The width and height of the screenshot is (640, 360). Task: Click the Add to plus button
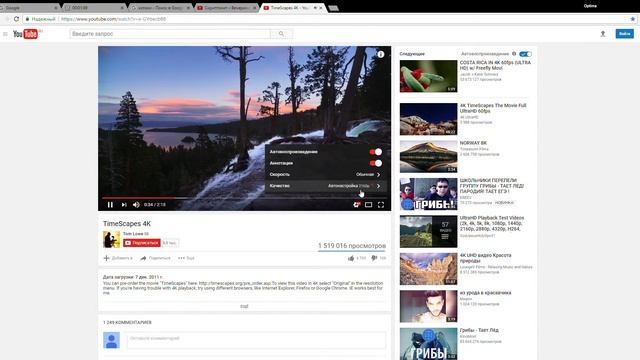coord(118,258)
